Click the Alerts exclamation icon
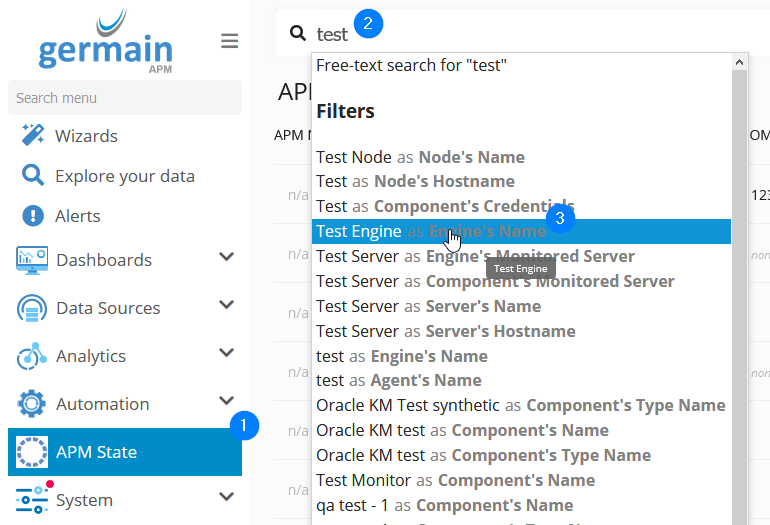 [x=33, y=216]
